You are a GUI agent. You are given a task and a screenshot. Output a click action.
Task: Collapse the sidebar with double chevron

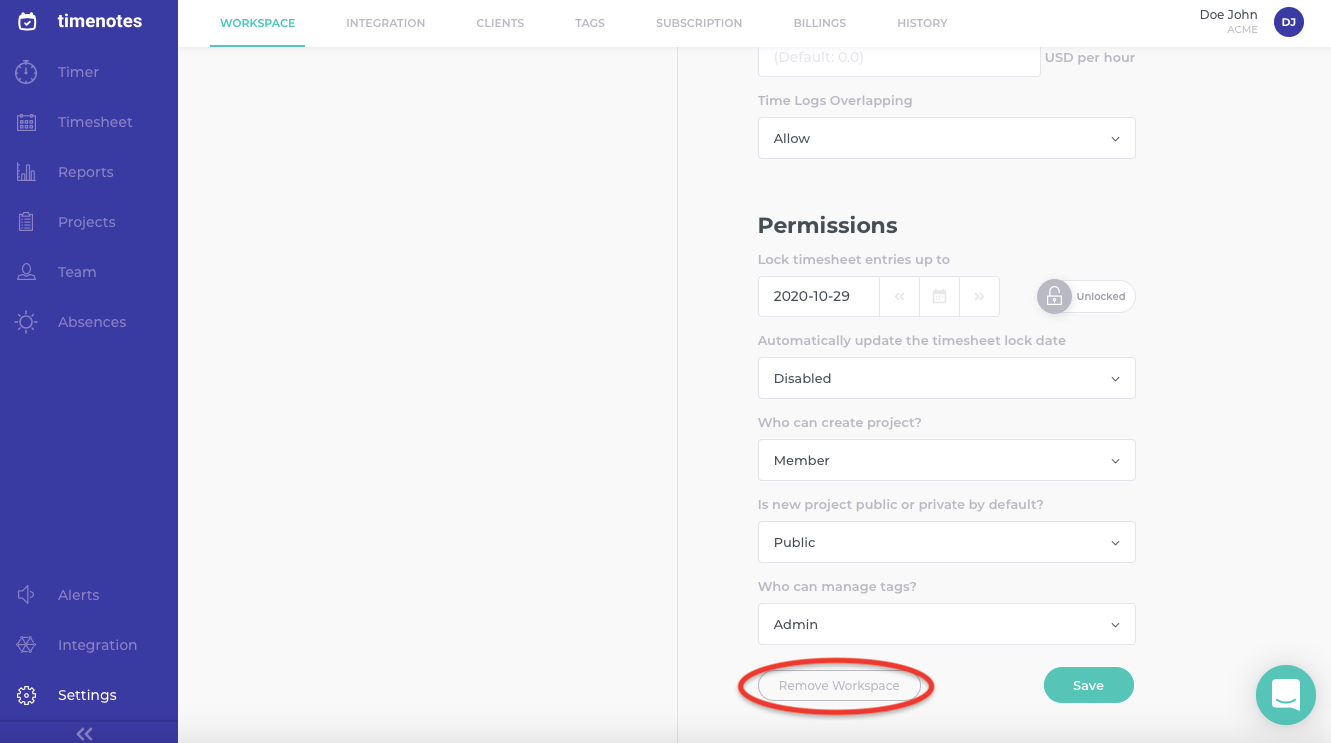(85, 734)
